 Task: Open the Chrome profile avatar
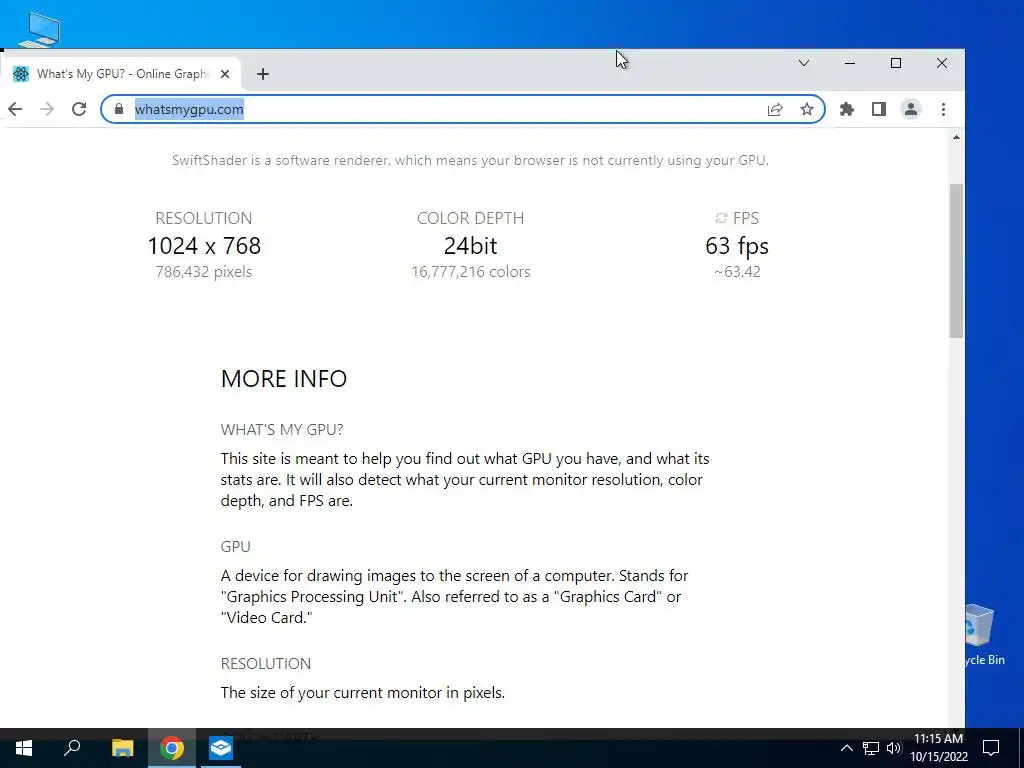911,109
